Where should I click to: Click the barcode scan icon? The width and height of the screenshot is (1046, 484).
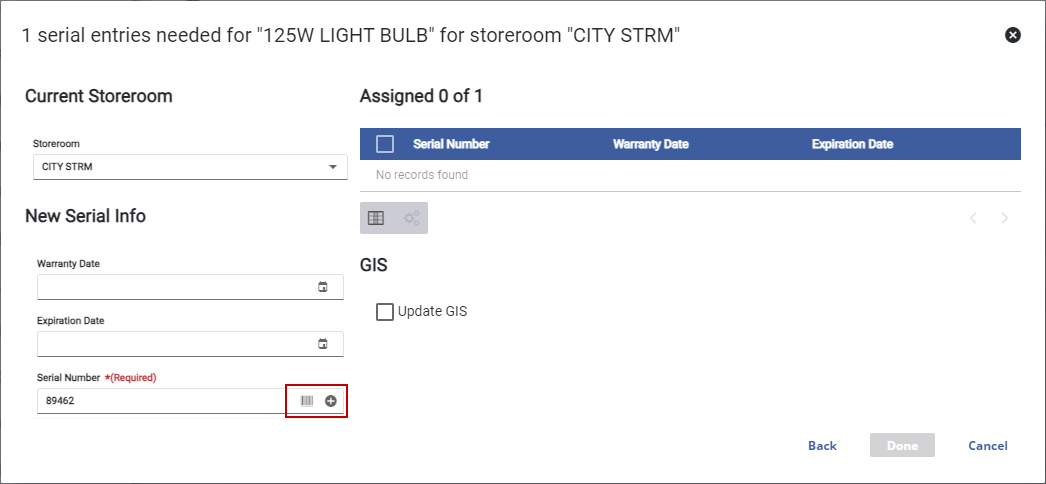coord(307,401)
